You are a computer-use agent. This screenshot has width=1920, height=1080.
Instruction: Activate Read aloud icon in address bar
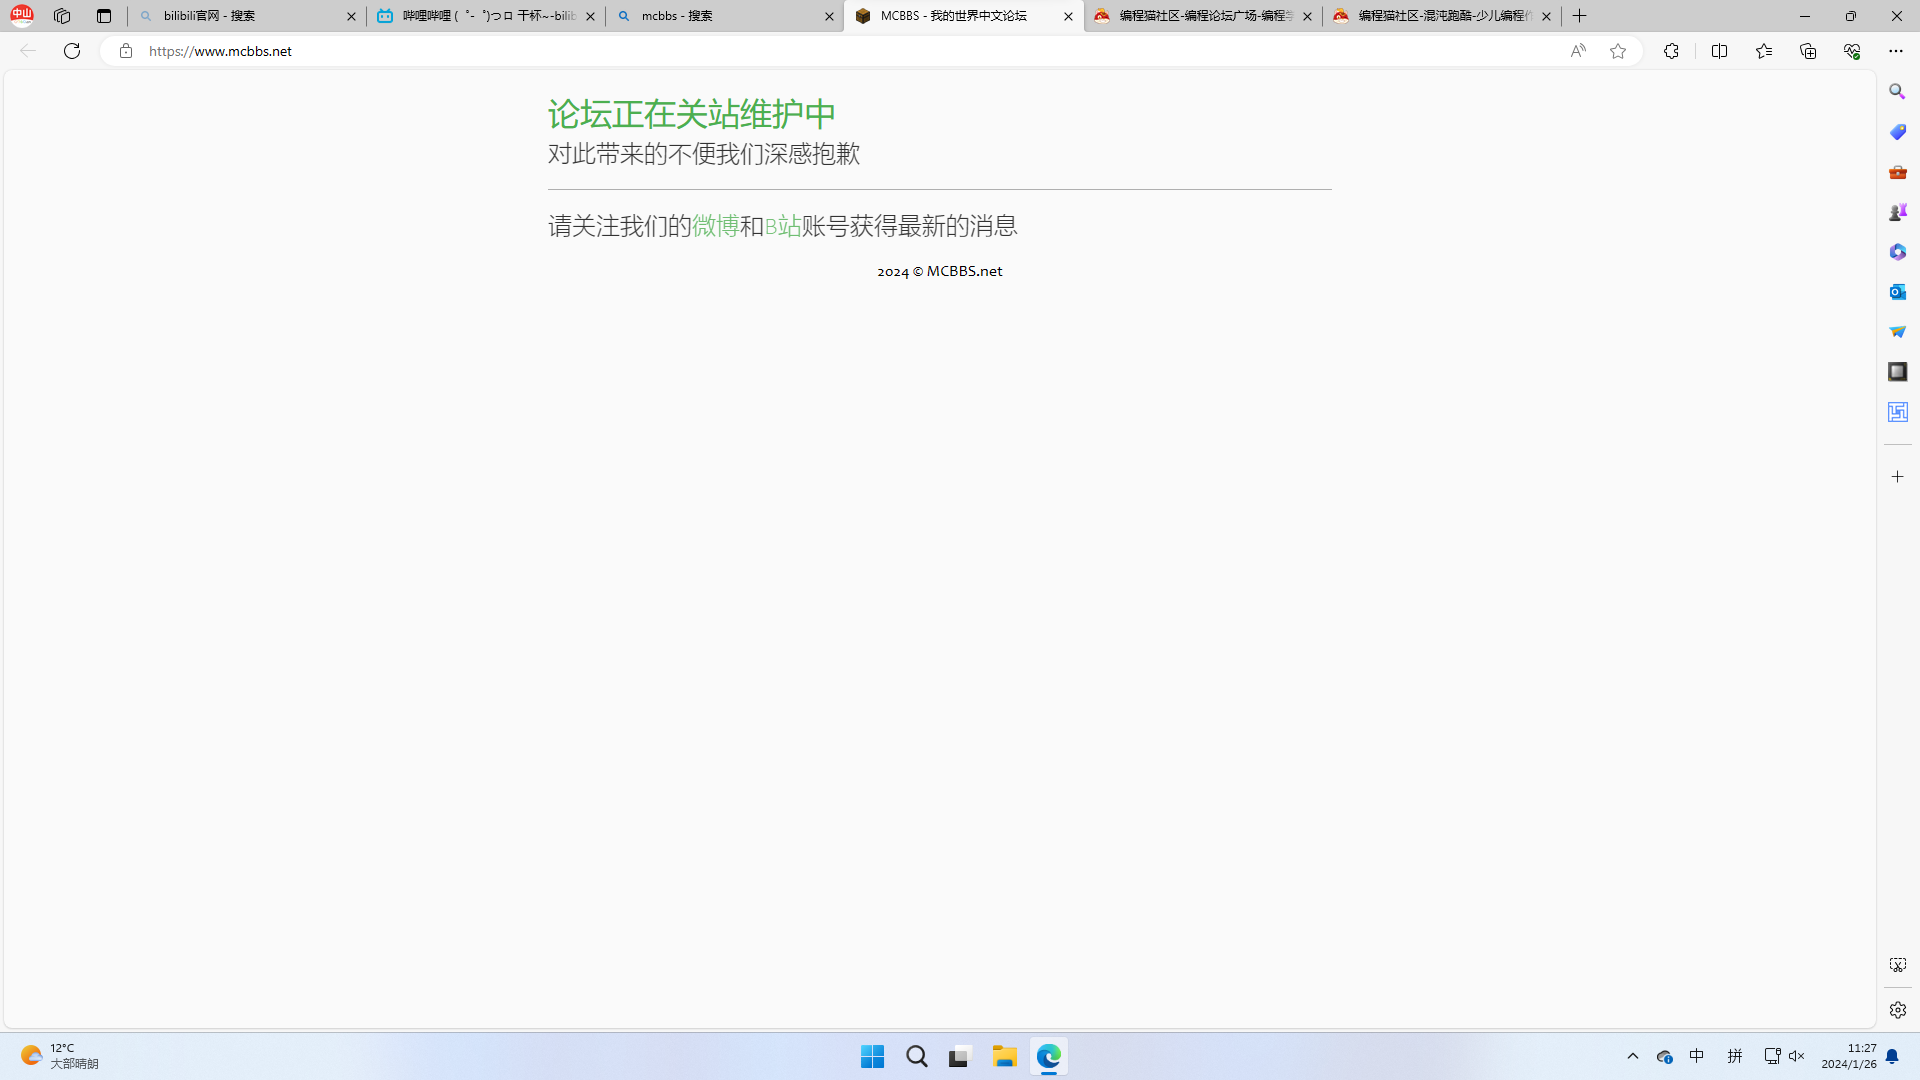[x=1578, y=51]
